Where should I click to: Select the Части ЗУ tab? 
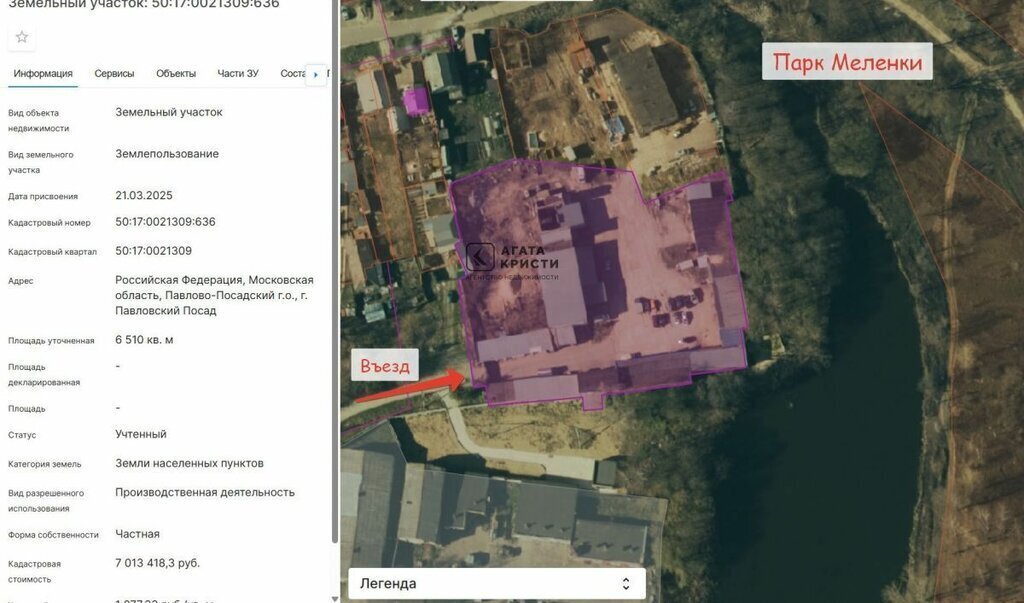(x=238, y=74)
